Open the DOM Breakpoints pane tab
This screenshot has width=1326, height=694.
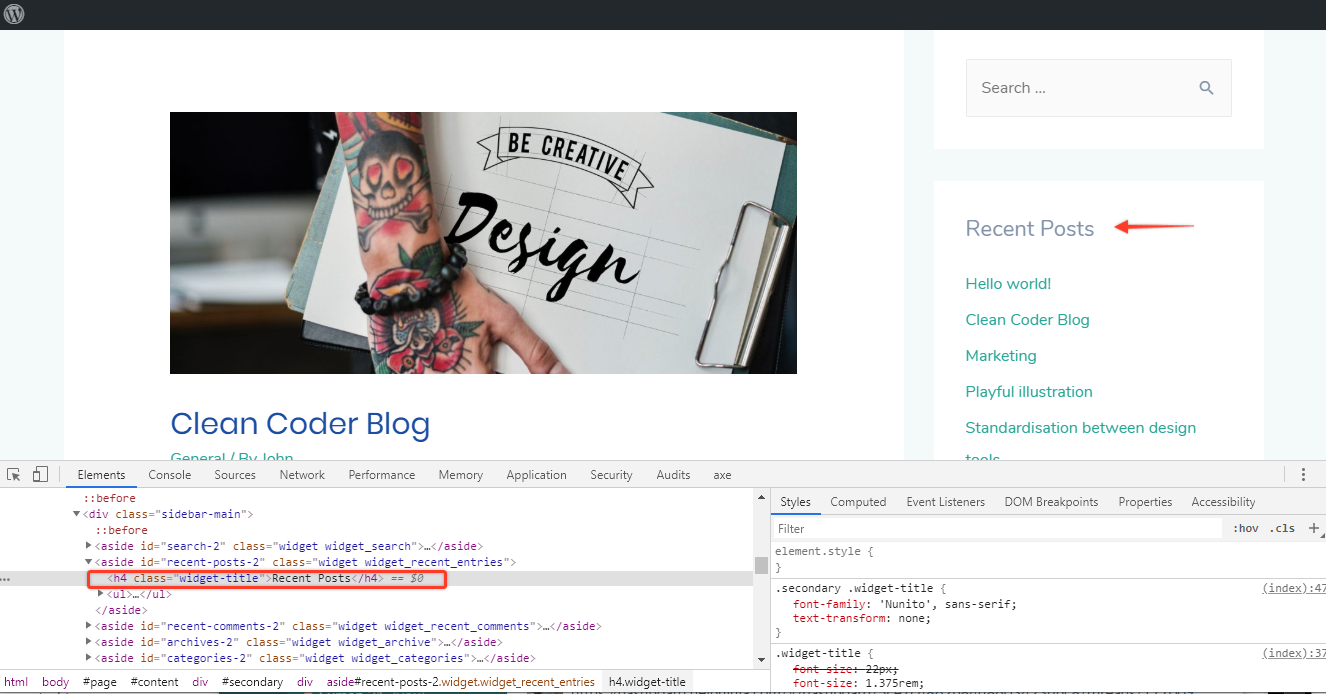point(1051,502)
